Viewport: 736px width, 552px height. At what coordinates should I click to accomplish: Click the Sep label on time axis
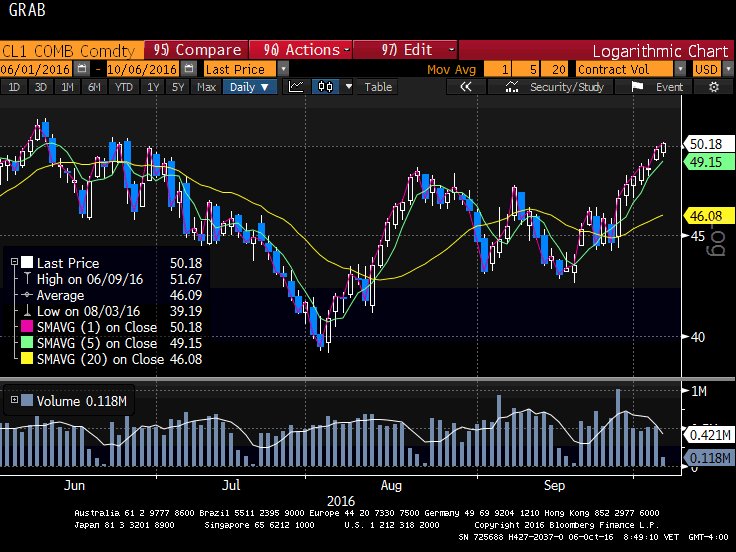pos(554,485)
